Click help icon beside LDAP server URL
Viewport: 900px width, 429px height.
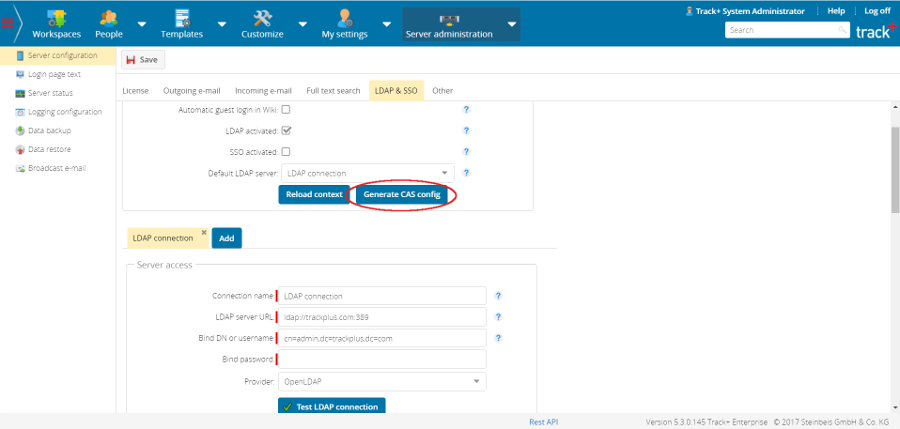tap(498, 317)
